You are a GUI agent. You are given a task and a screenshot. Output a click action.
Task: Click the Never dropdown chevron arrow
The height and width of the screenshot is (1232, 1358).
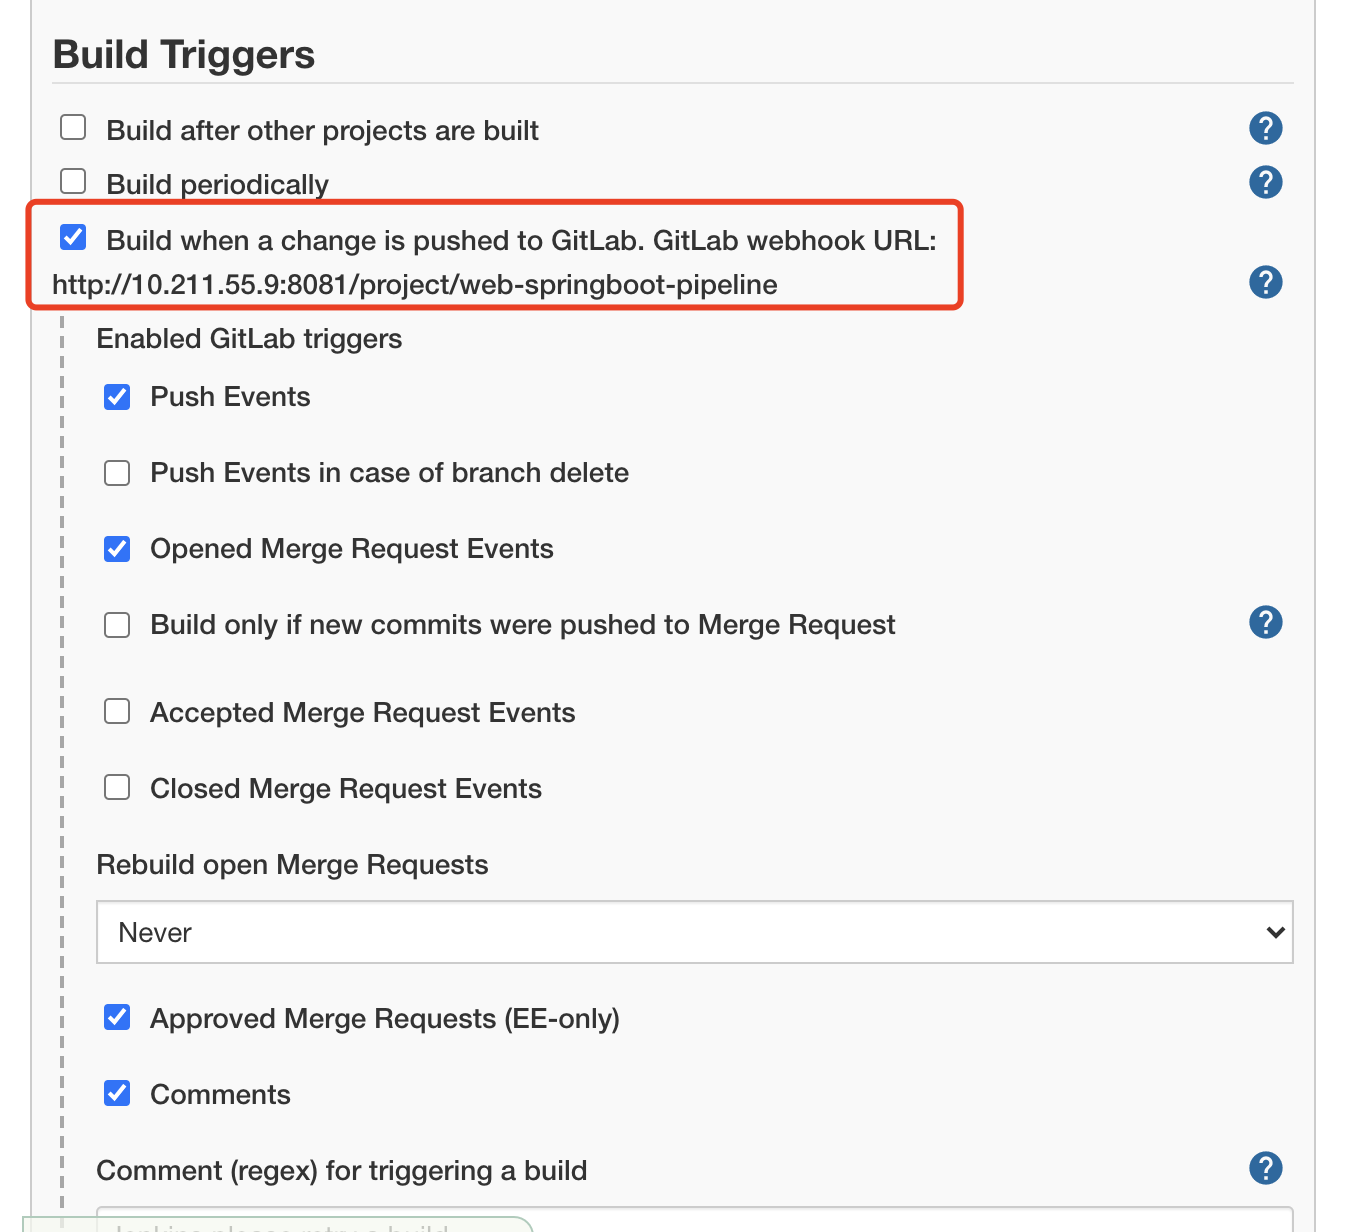tap(1275, 933)
